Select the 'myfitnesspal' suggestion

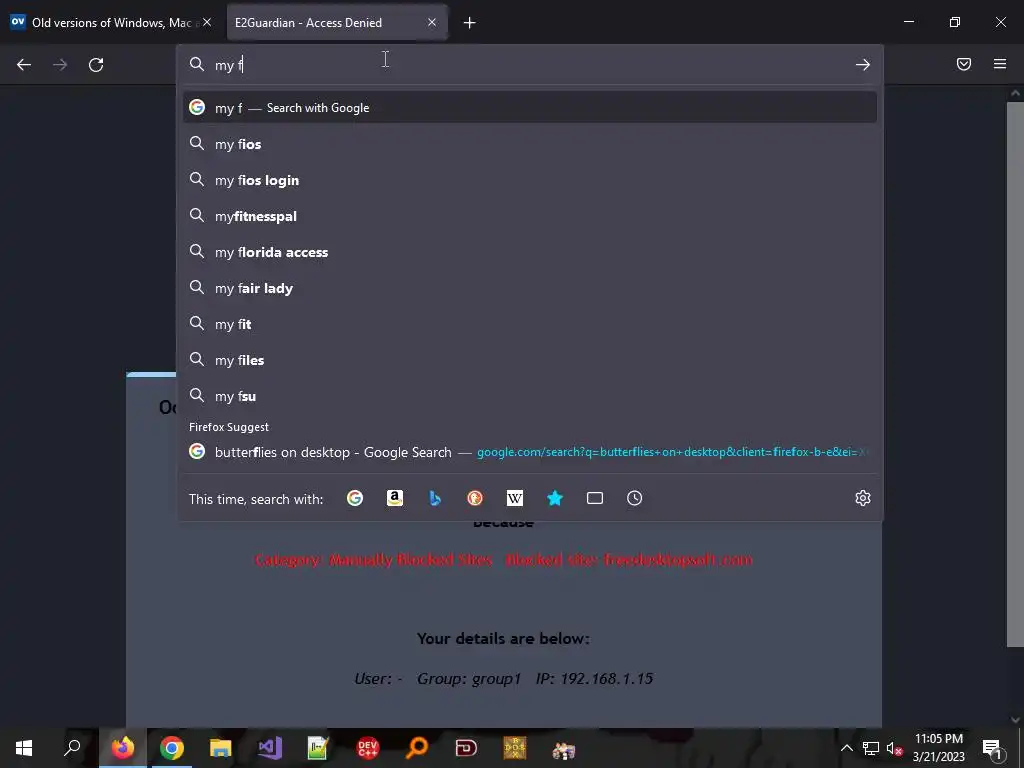(x=530, y=216)
